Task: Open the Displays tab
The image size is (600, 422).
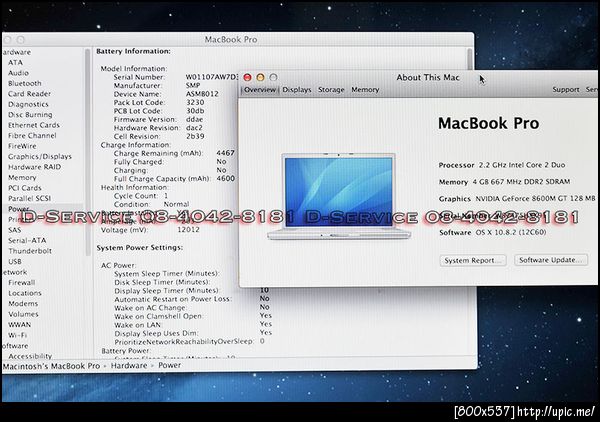Action: 297,90
